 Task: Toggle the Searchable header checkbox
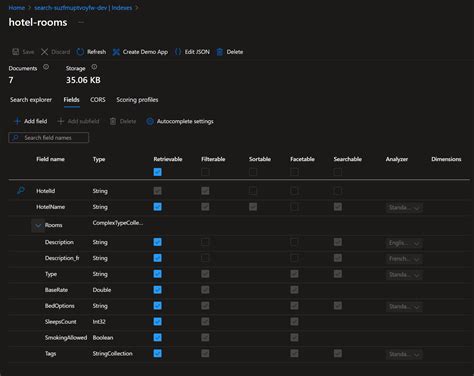(338, 172)
